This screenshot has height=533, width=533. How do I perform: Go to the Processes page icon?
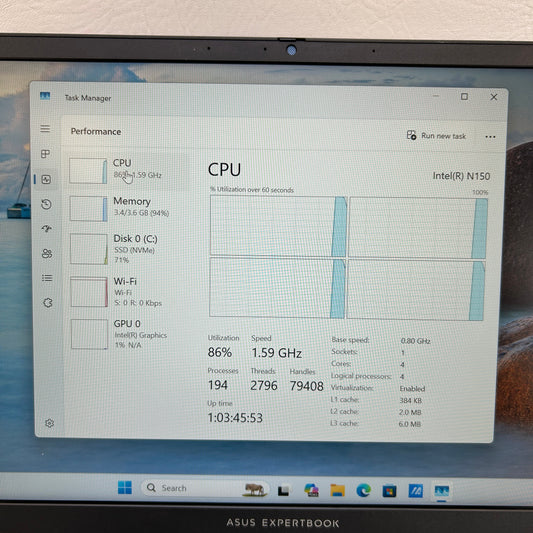coord(46,154)
